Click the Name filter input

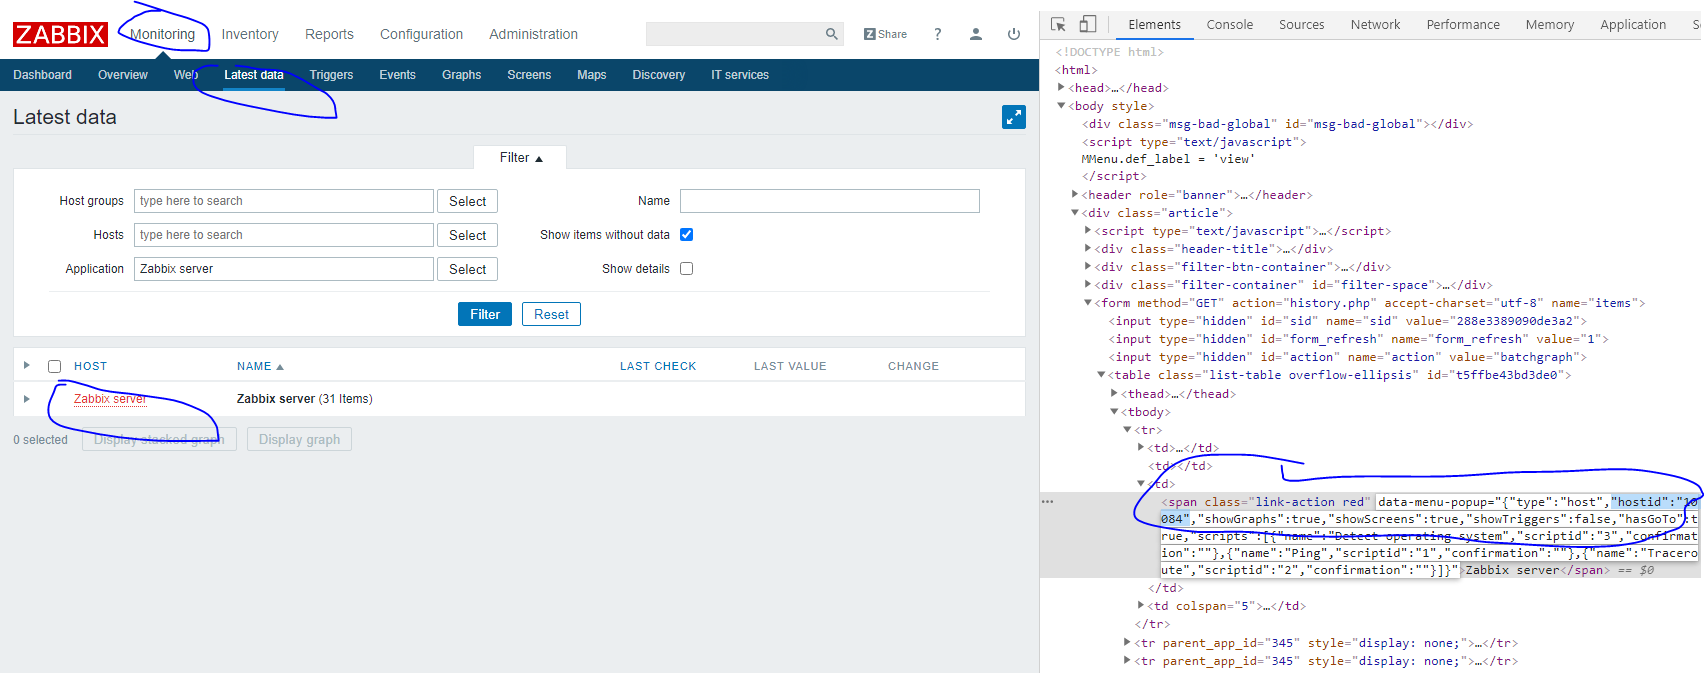[x=830, y=201]
